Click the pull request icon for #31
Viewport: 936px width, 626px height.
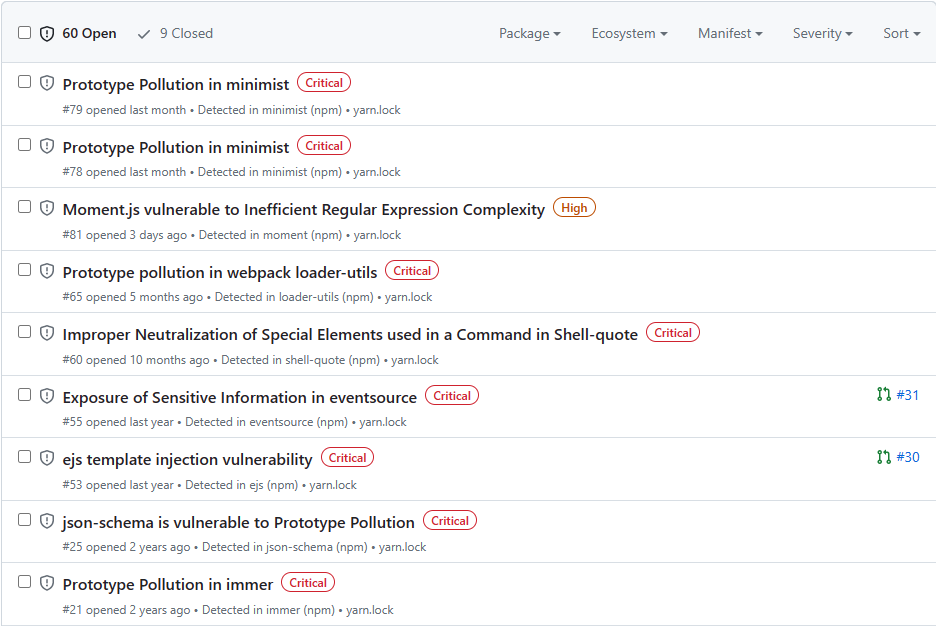pyautogui.click(x=883, y=395)
